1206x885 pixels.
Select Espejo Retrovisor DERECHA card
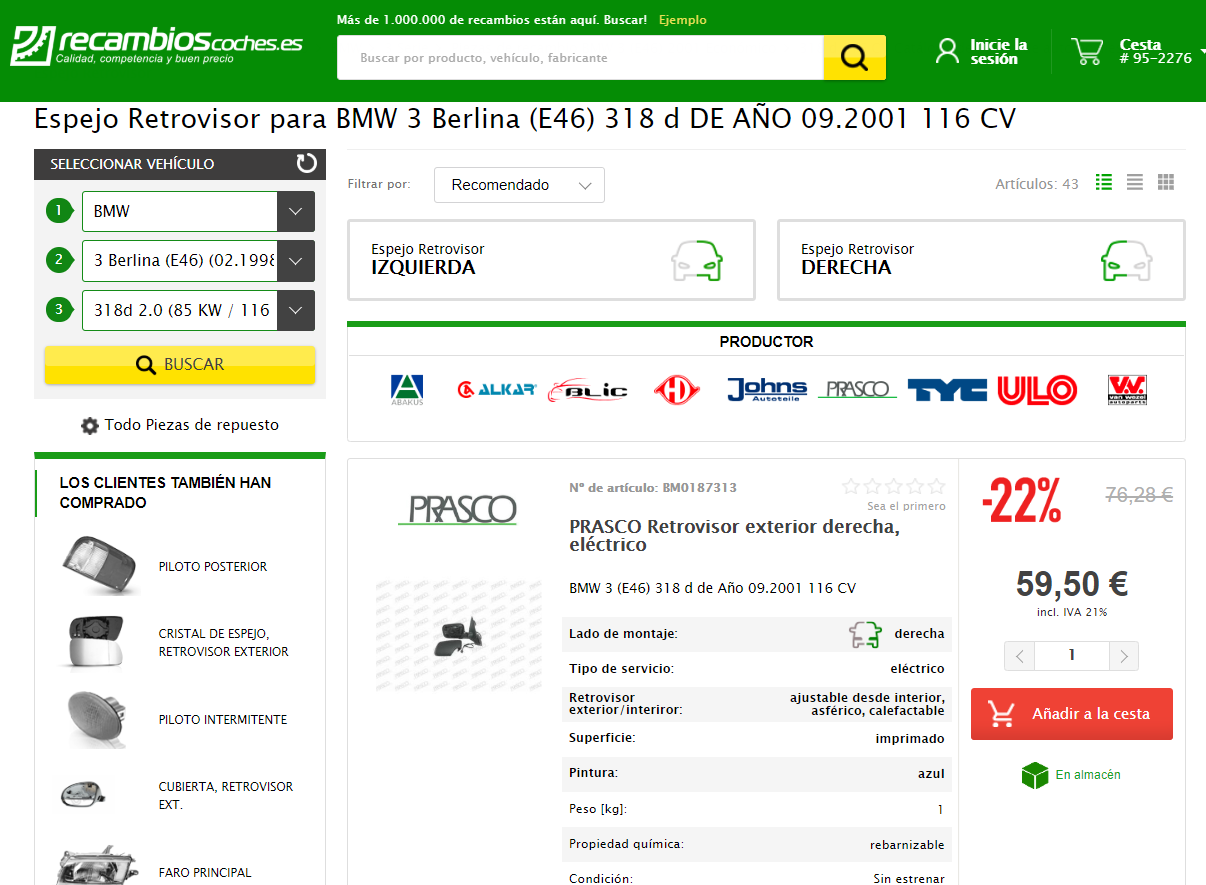[x=981, y=260]
